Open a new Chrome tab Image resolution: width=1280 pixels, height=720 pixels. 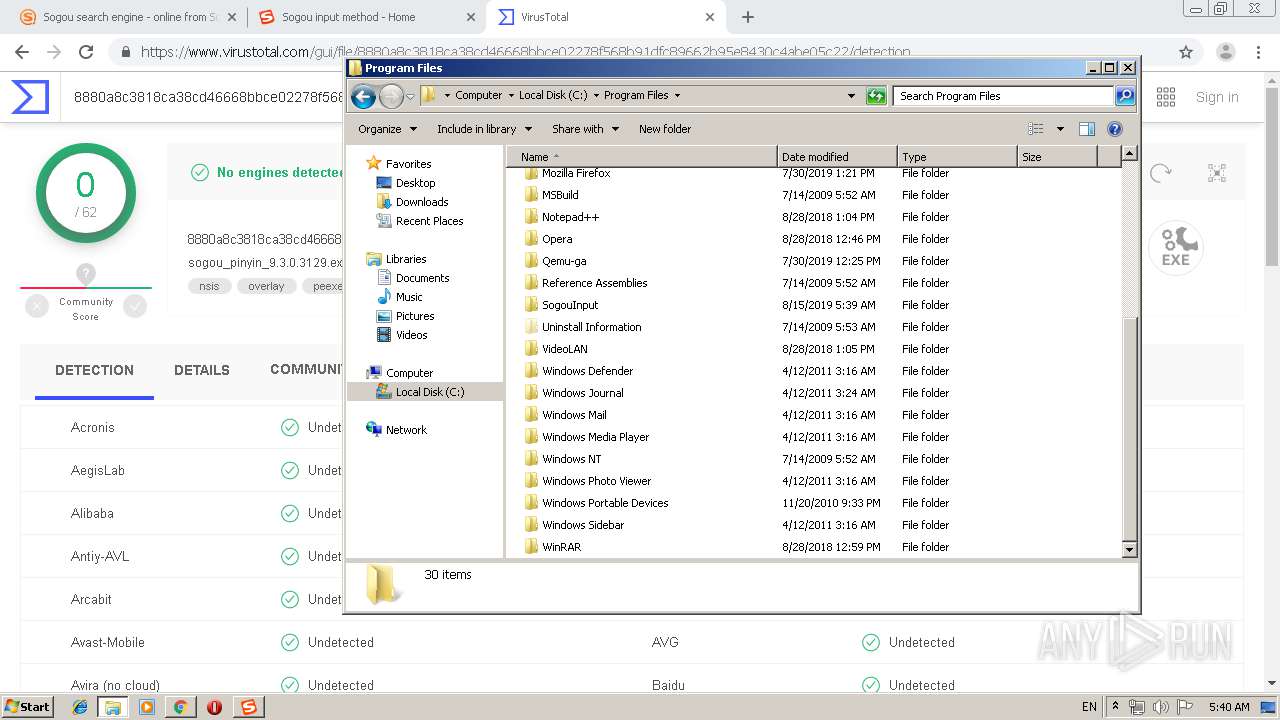tap(747, 17)
